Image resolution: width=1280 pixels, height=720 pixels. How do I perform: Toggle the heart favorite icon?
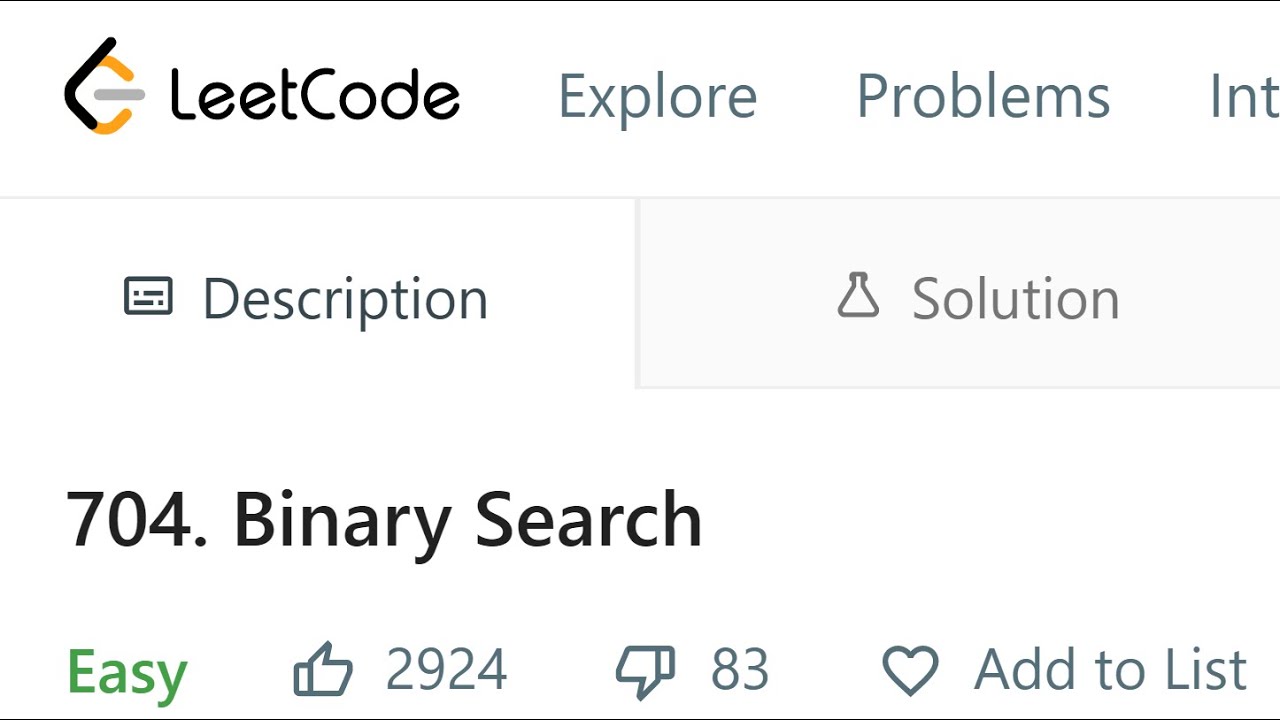[x=910, y=670]
